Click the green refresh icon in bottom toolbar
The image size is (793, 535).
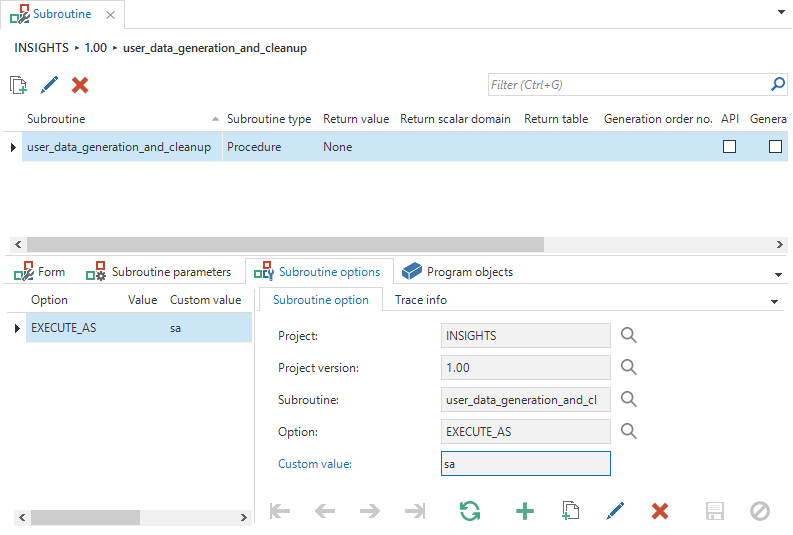(469, 511)
